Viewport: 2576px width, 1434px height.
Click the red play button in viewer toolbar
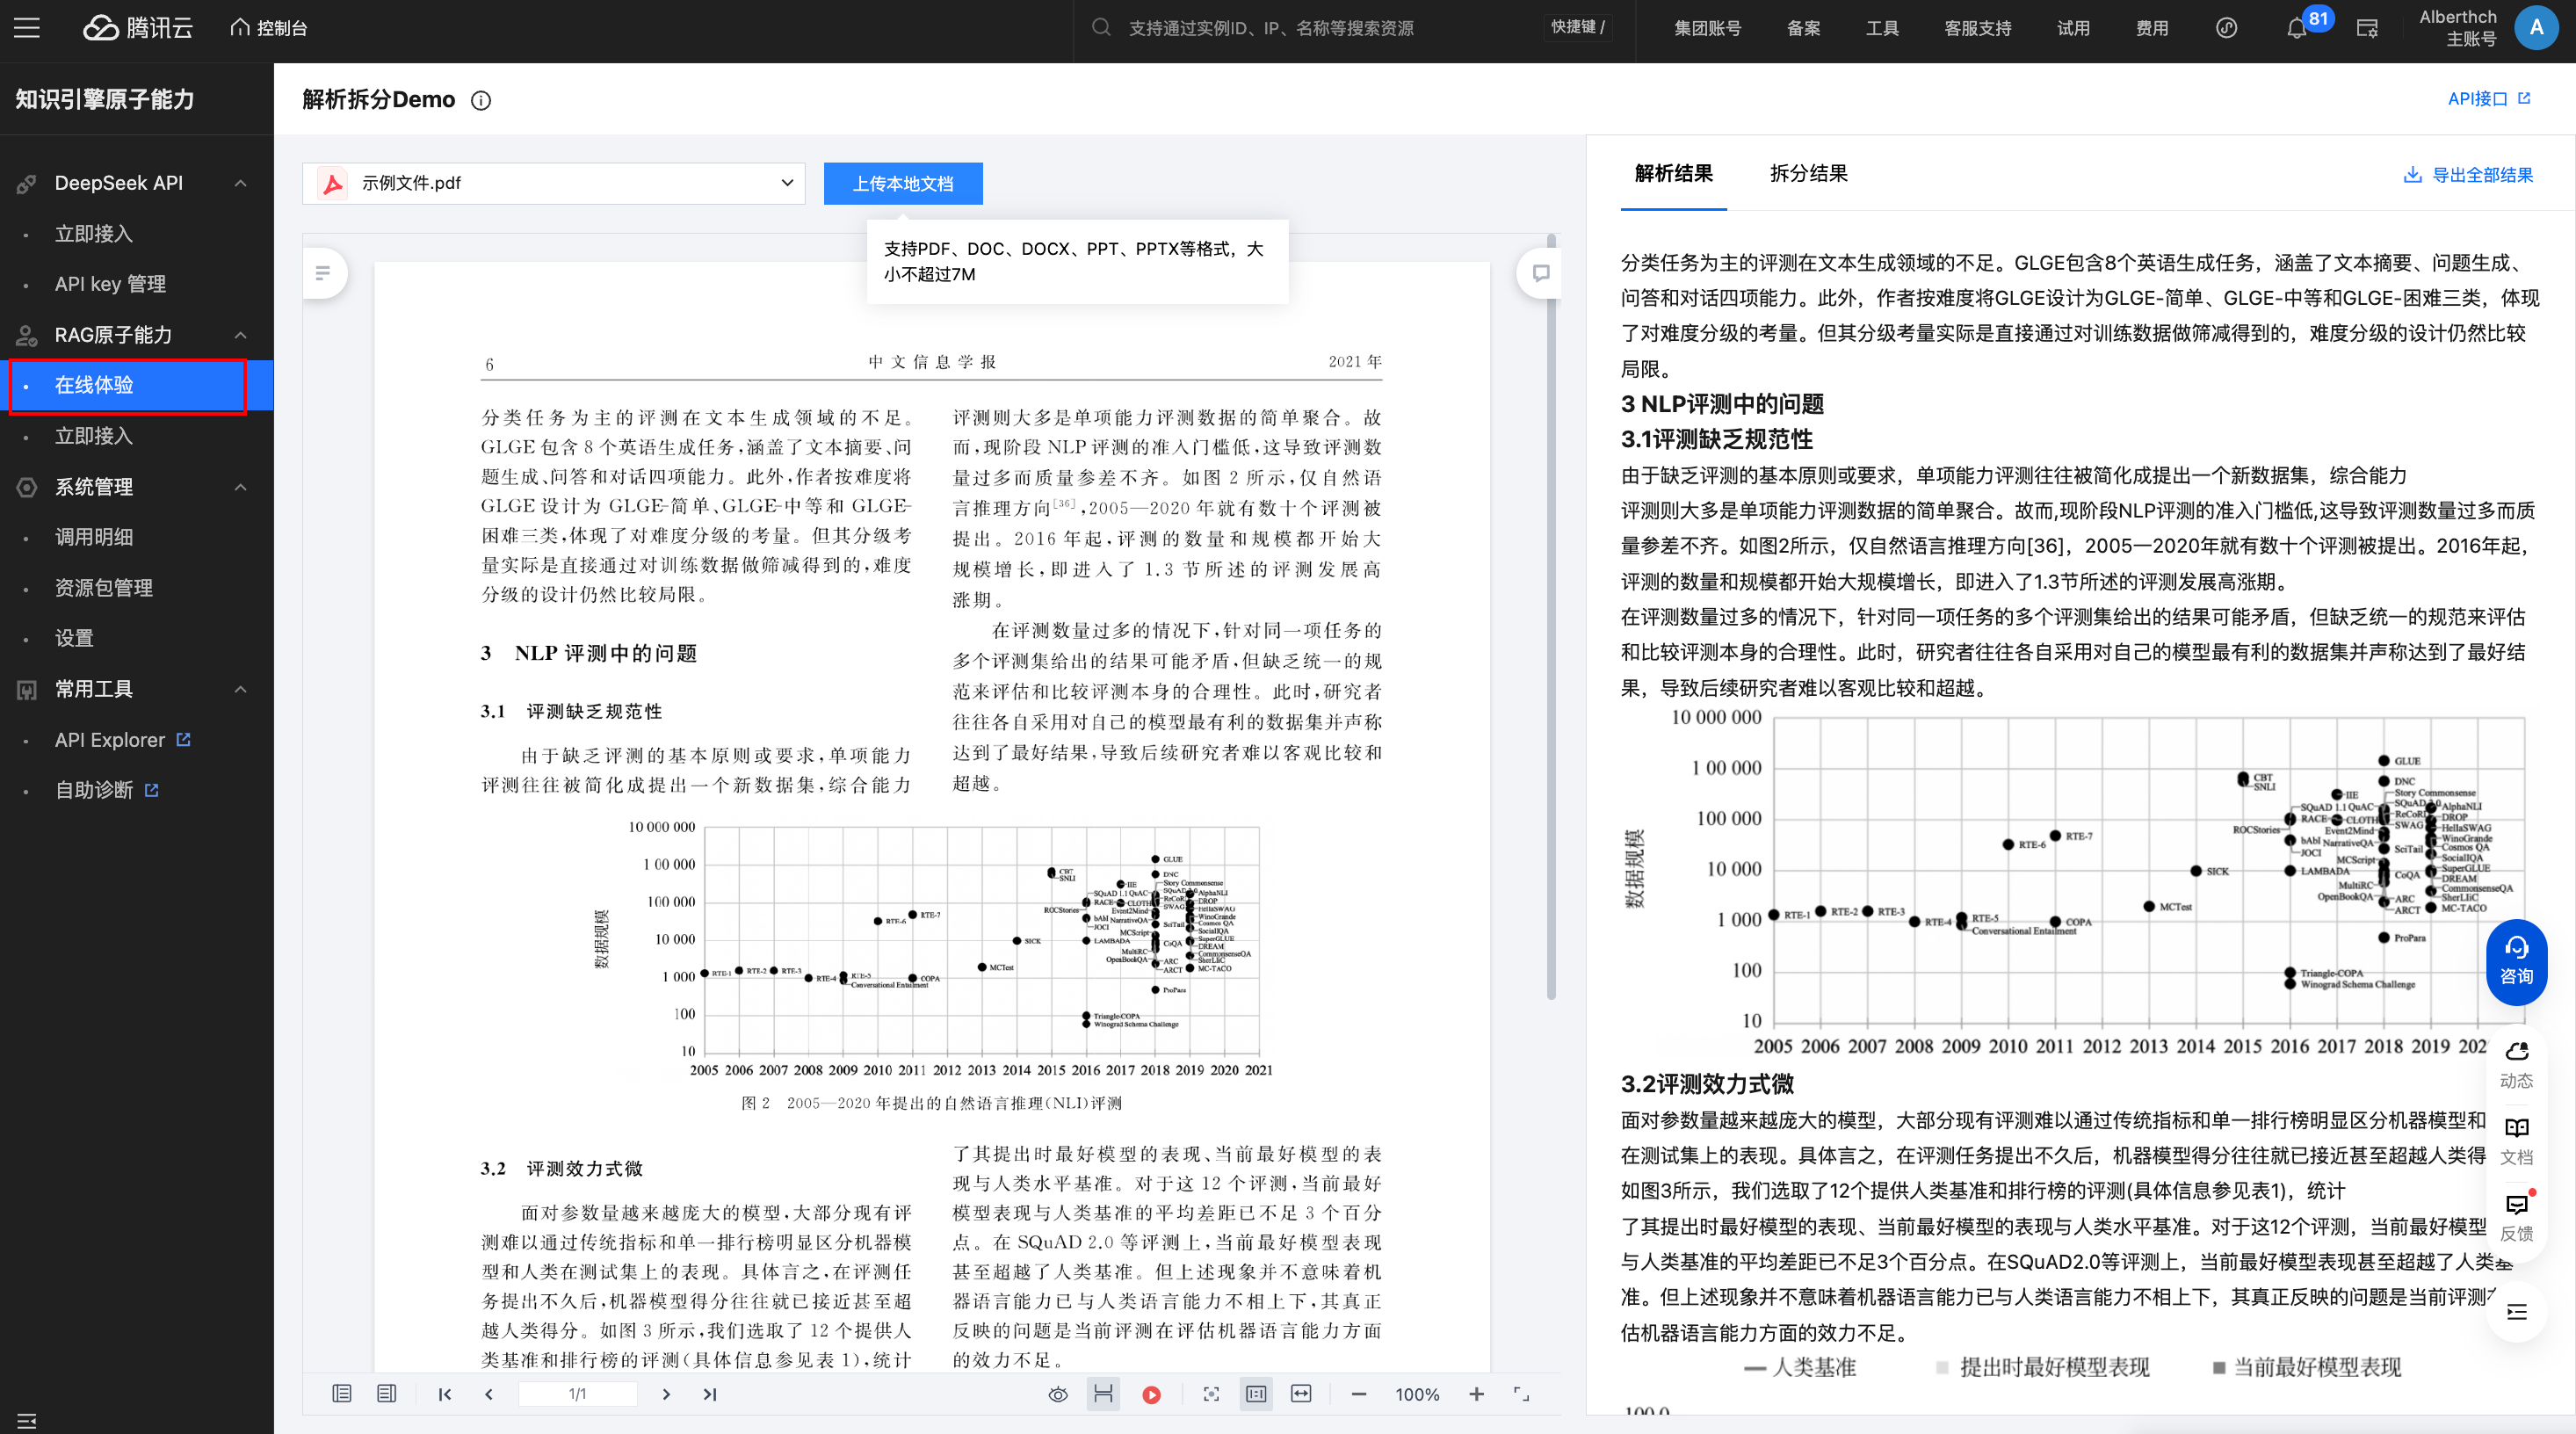[x=1151, y=1394]
